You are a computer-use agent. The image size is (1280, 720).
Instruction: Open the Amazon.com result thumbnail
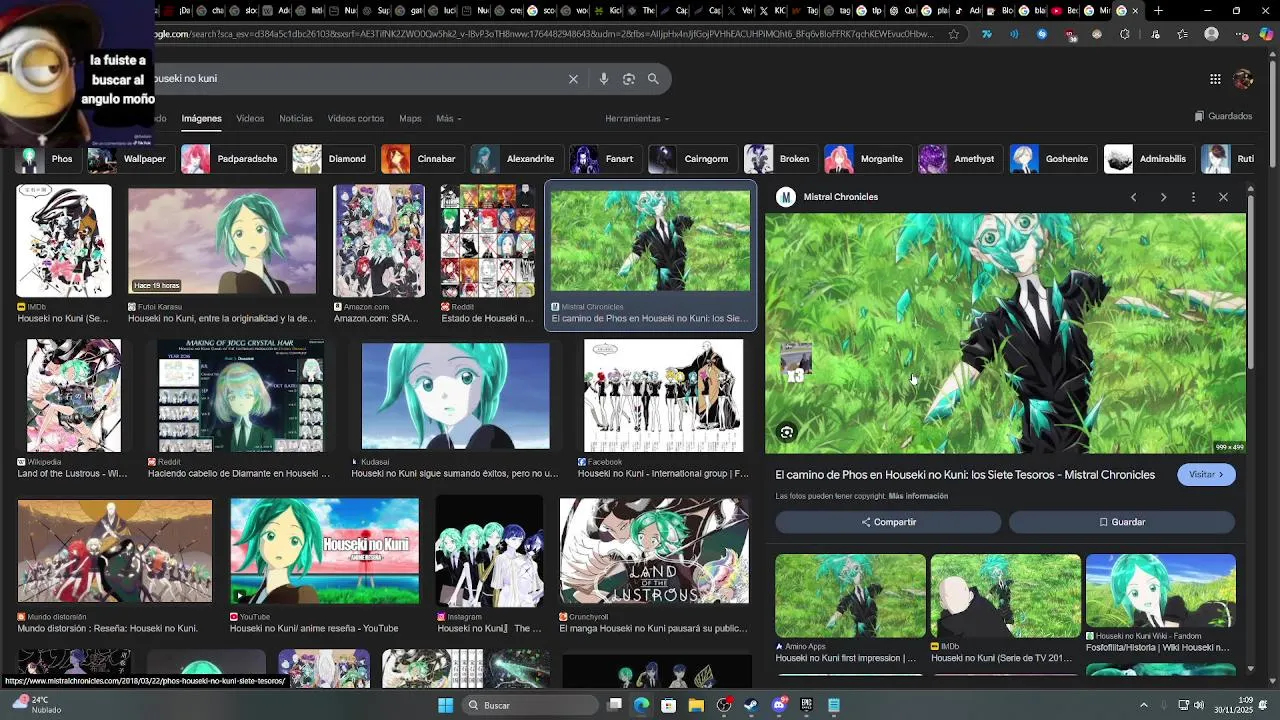(379, 241)
